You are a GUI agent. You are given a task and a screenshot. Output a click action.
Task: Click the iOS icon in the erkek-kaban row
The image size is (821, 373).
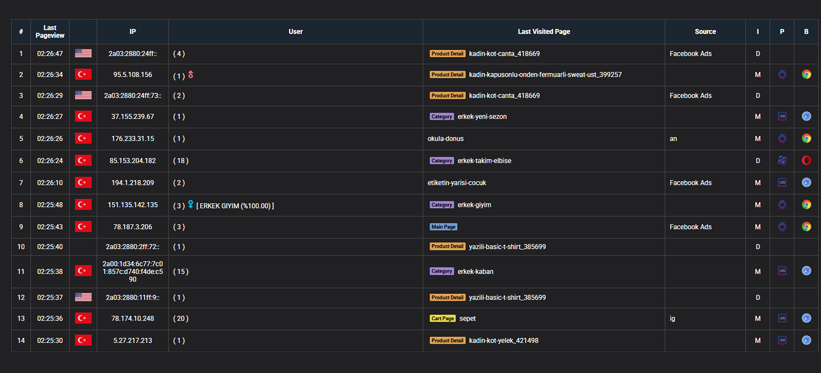click(x=782, y=271)
